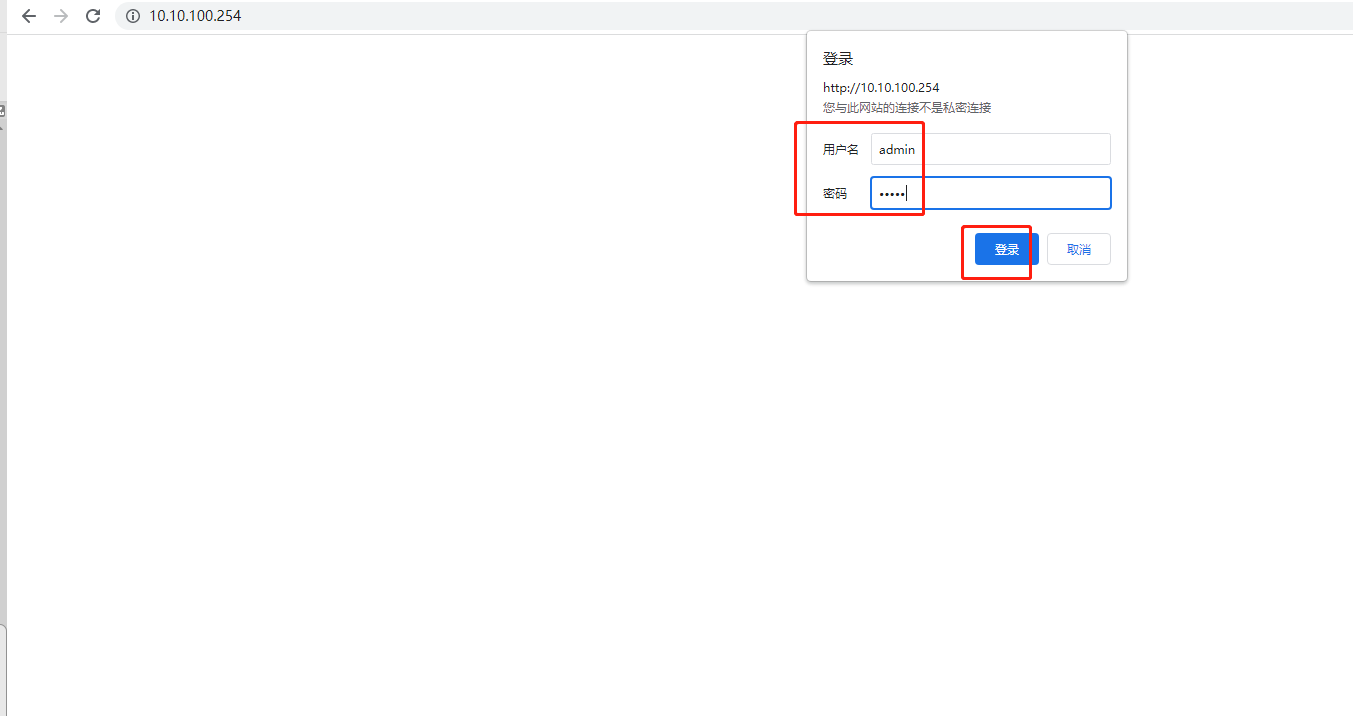Click the 登录 dialog title
Image resolution: width=1353 pixels, height=716 pixels.
pos(838,59)
